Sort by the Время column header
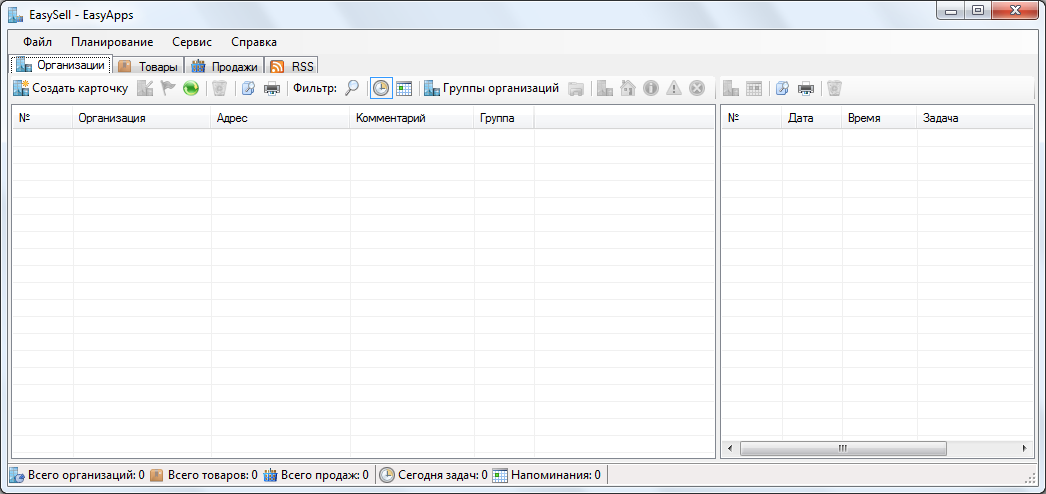Screen dimensions: 1046x494 tap(880, 119)
